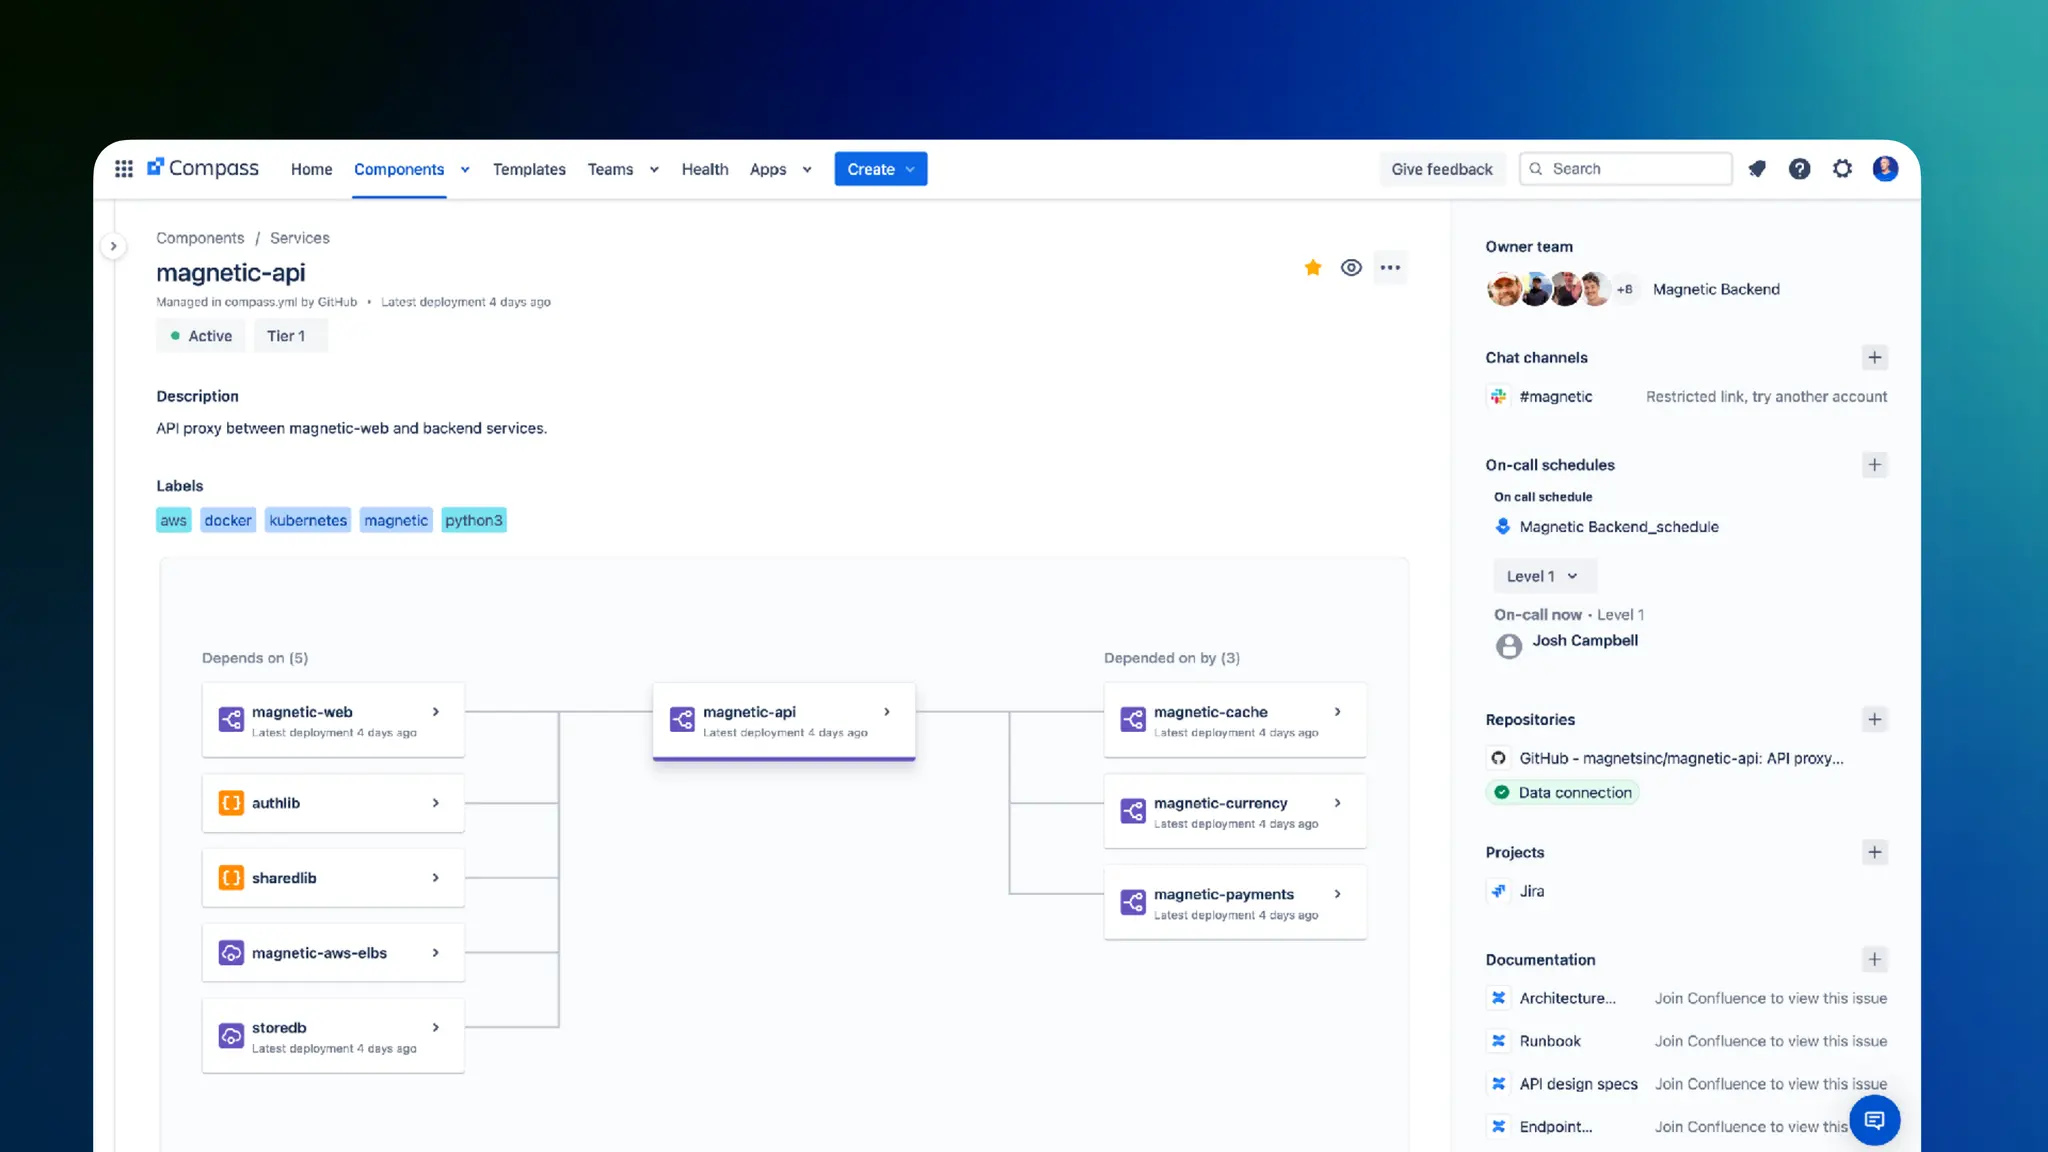Open the notifications icon in top bar
The width and height of the screenshot is (2048, 1152).
point(1757,169)
